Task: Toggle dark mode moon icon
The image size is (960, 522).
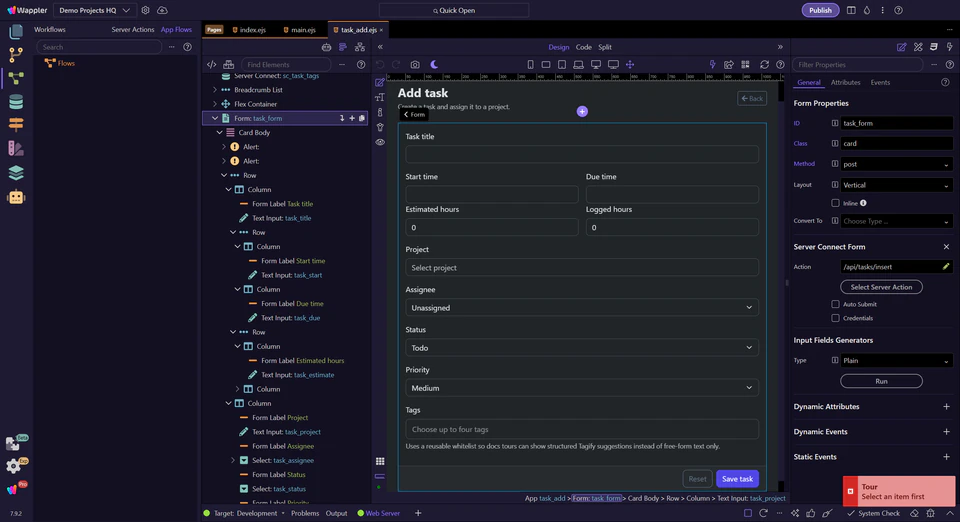Action: point(434,64)
